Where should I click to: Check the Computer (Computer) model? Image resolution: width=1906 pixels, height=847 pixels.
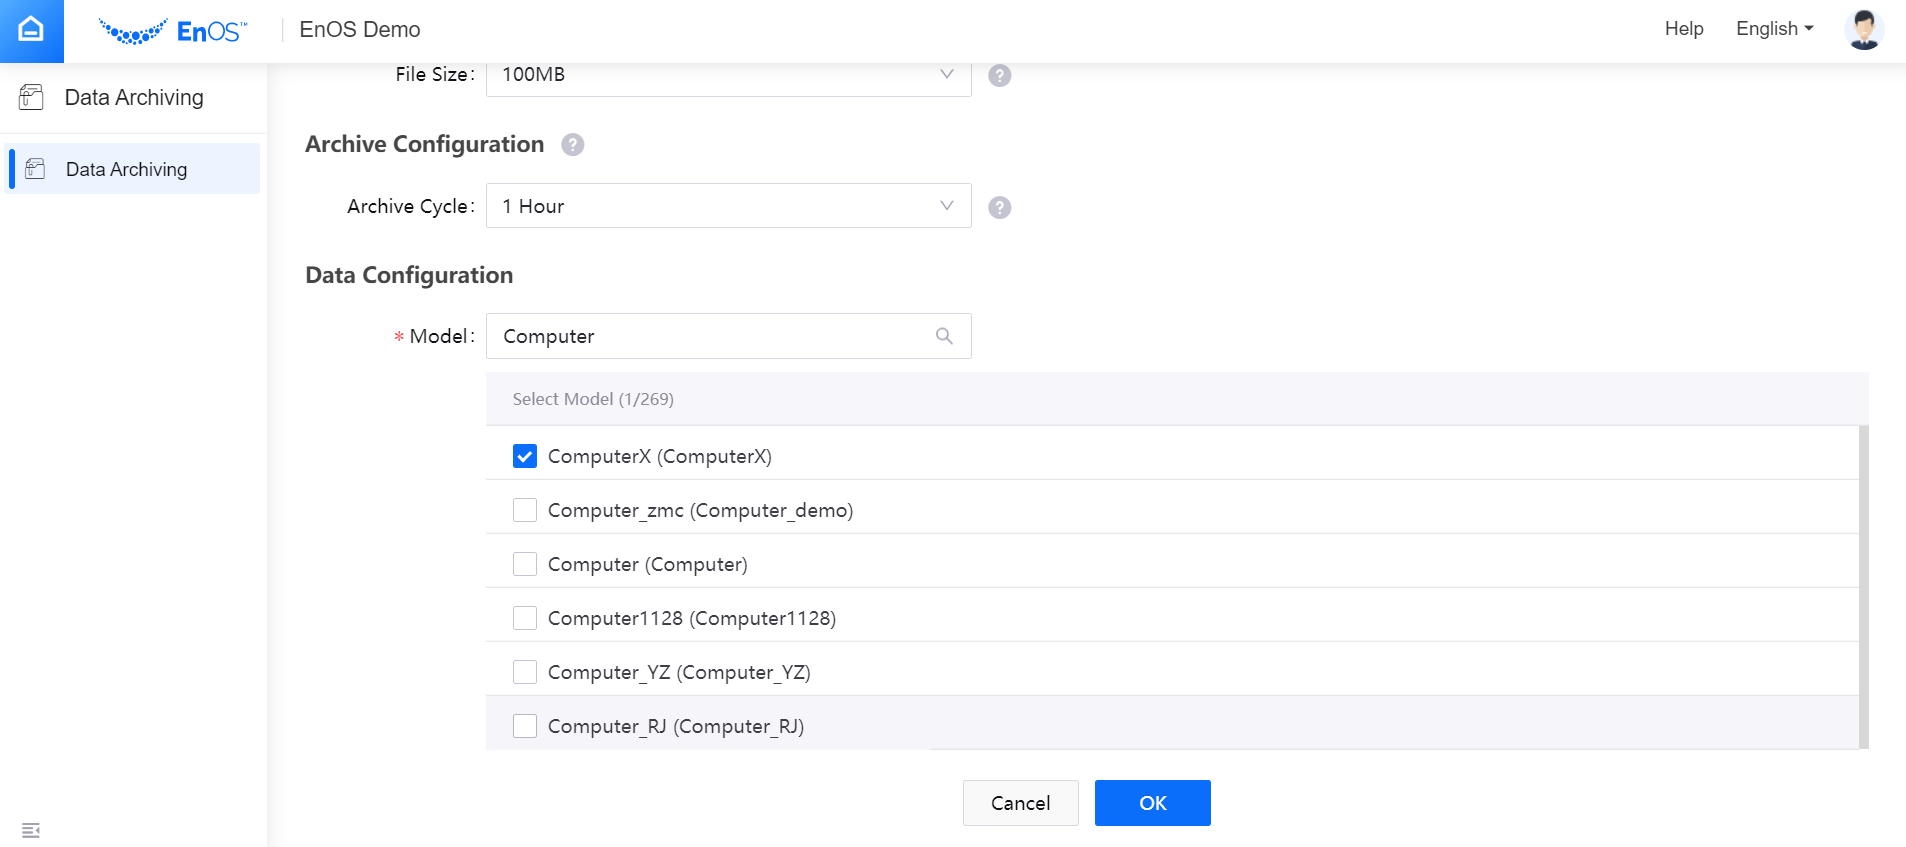(x=525, y=564)
